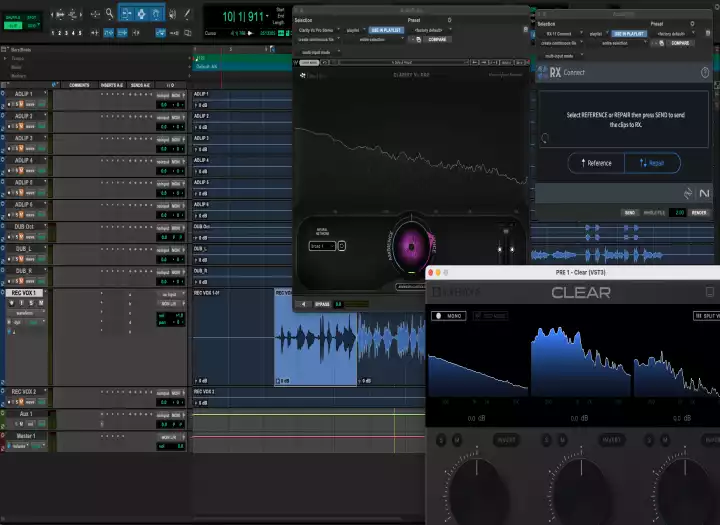The image size is (720, 525).
Task: Select the Trim tool in toolbar
Action: [x=126, y=14]
